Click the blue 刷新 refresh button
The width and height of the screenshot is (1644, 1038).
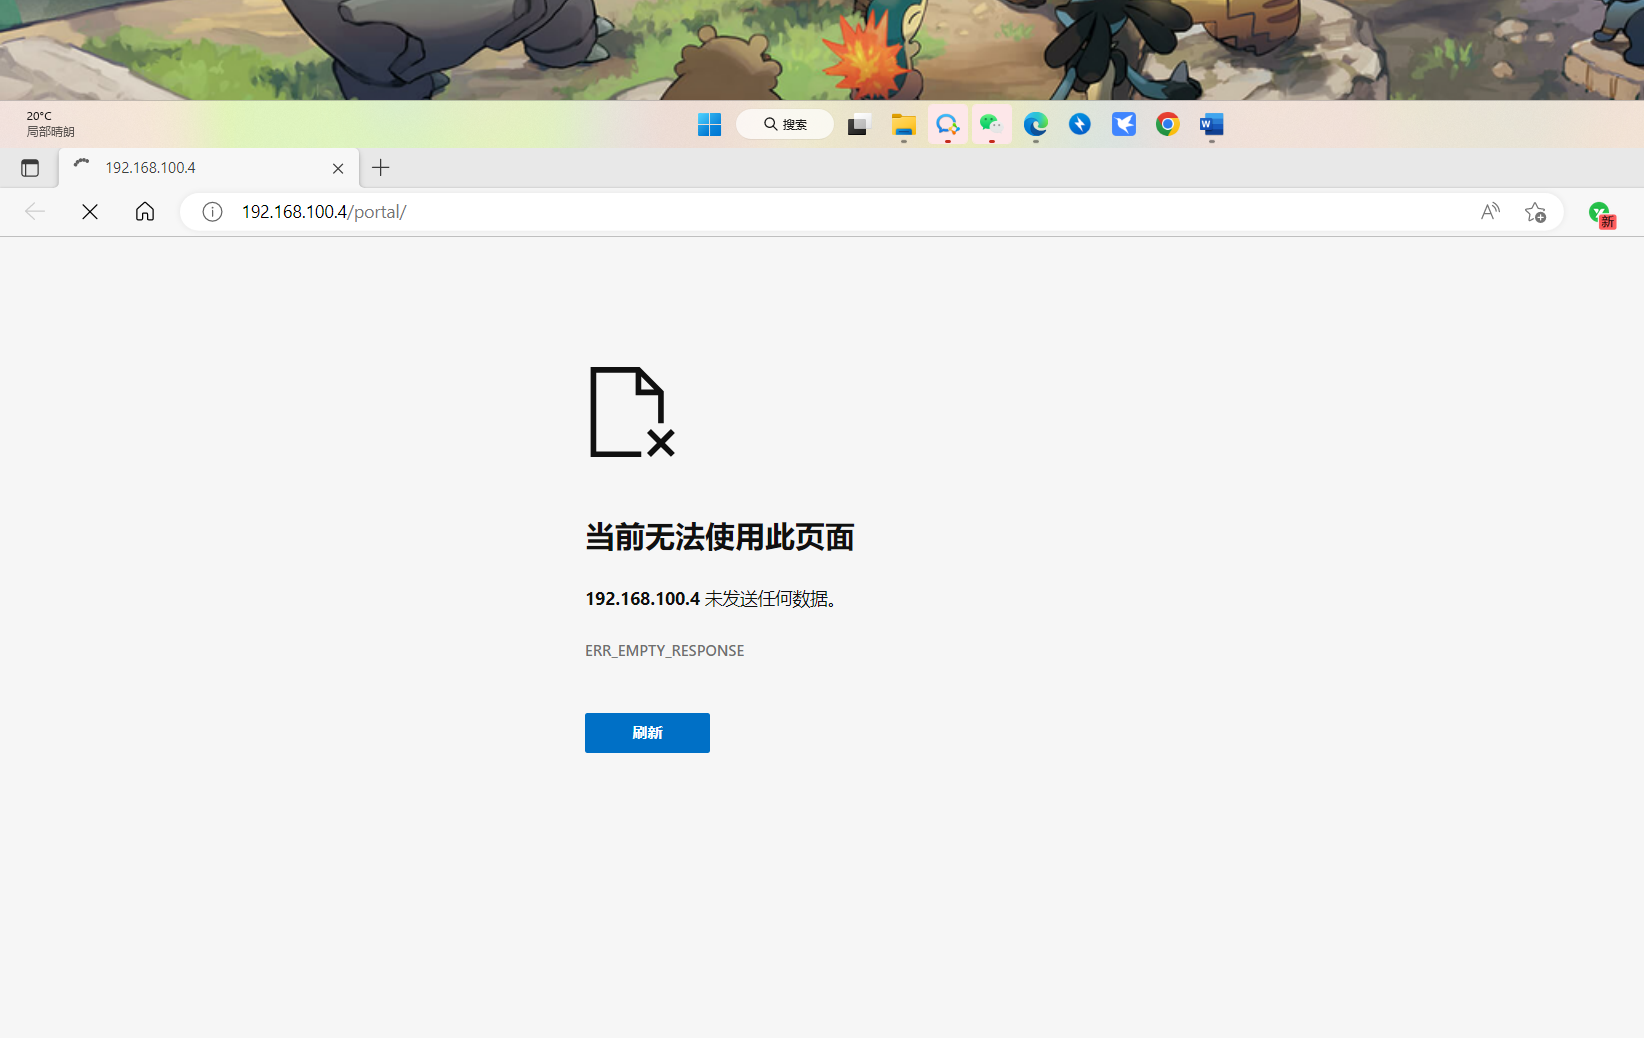pyautogui.click(x=647, y=733)
